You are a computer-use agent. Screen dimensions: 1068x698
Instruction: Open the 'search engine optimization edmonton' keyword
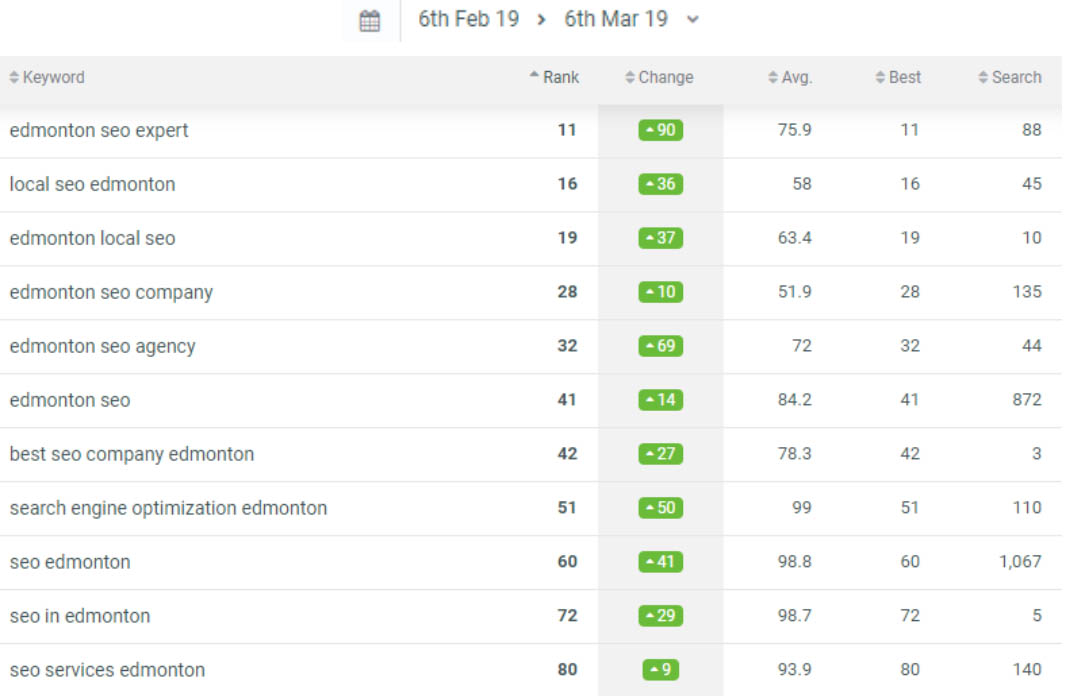pos(168,508)
